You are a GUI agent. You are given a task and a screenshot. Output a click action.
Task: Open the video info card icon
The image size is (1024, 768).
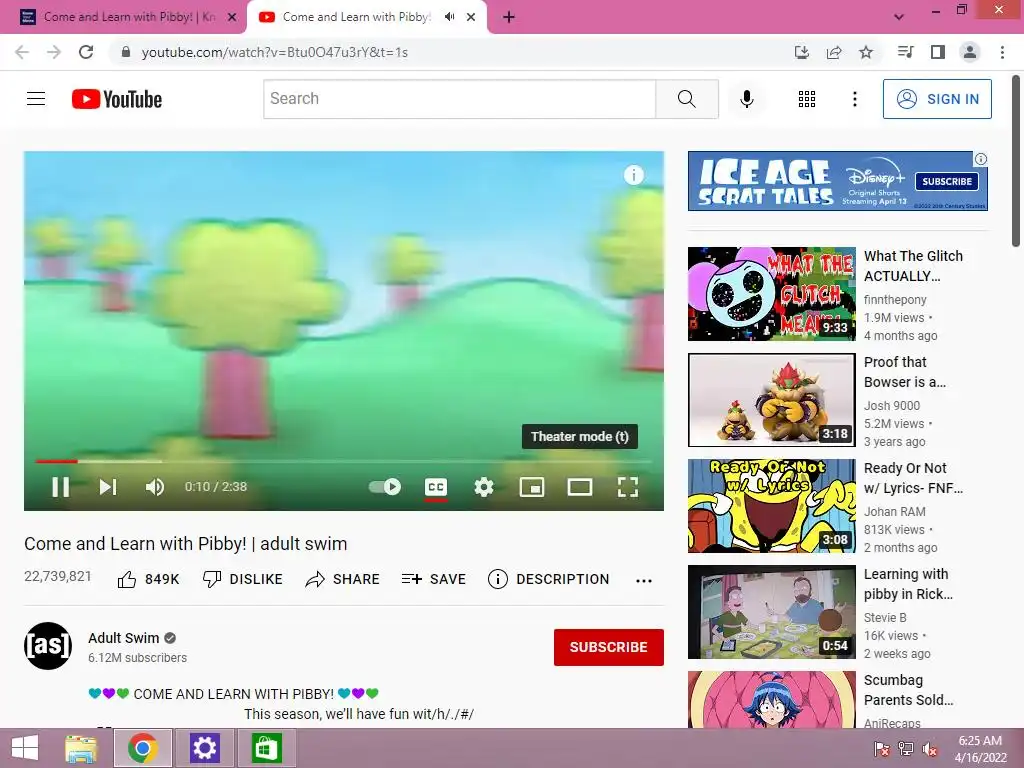633,175
